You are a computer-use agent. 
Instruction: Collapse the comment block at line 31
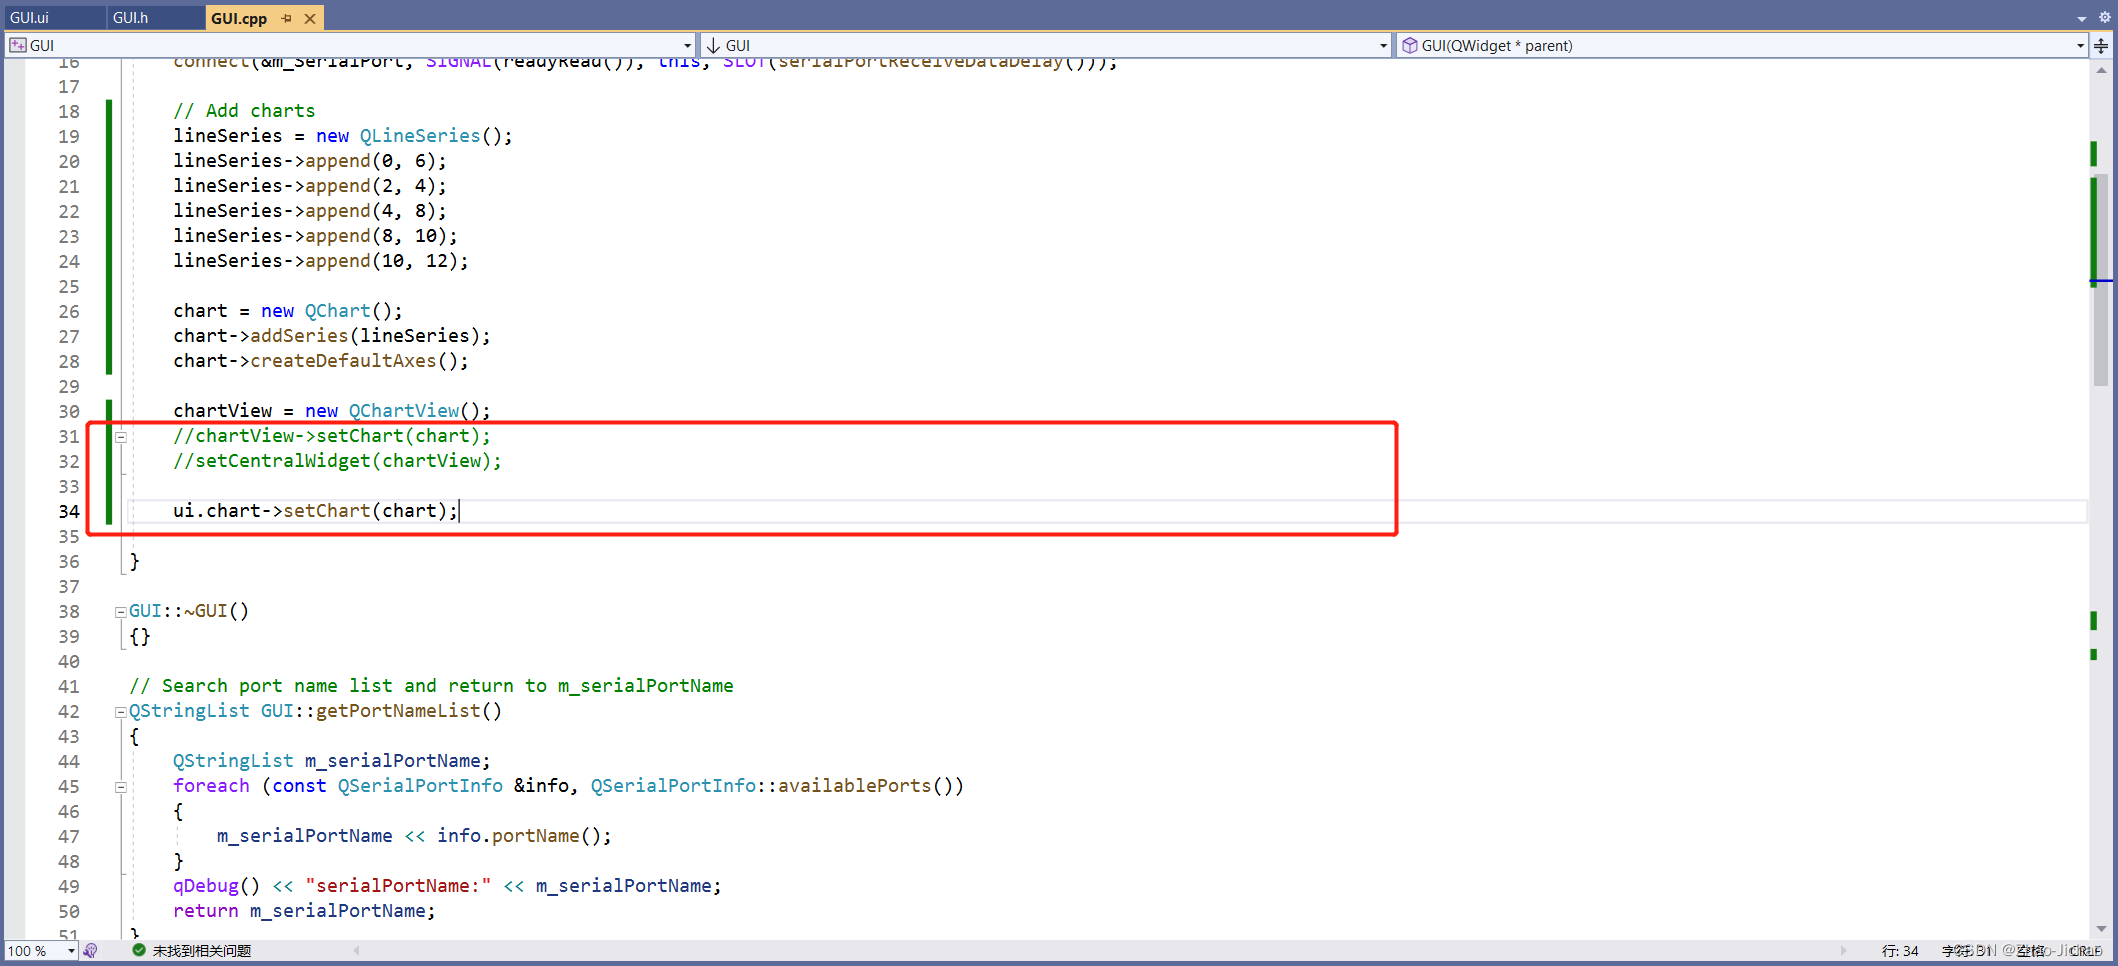[x=121, y=437]
